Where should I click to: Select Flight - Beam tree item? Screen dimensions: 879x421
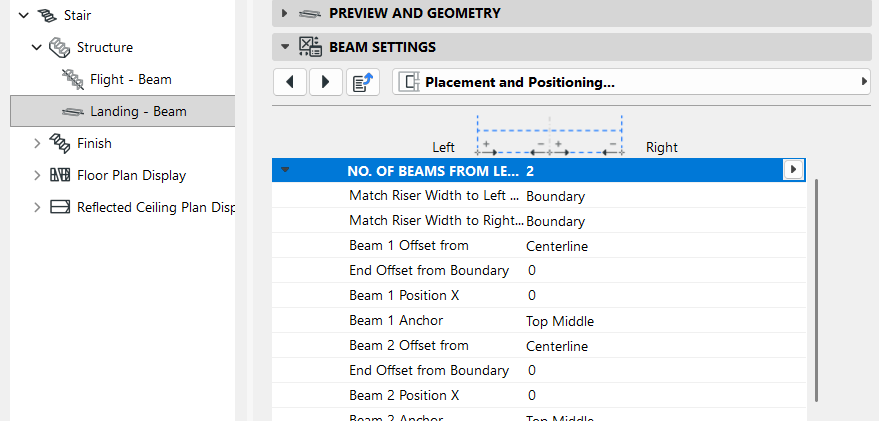click(x=131, y=80)
